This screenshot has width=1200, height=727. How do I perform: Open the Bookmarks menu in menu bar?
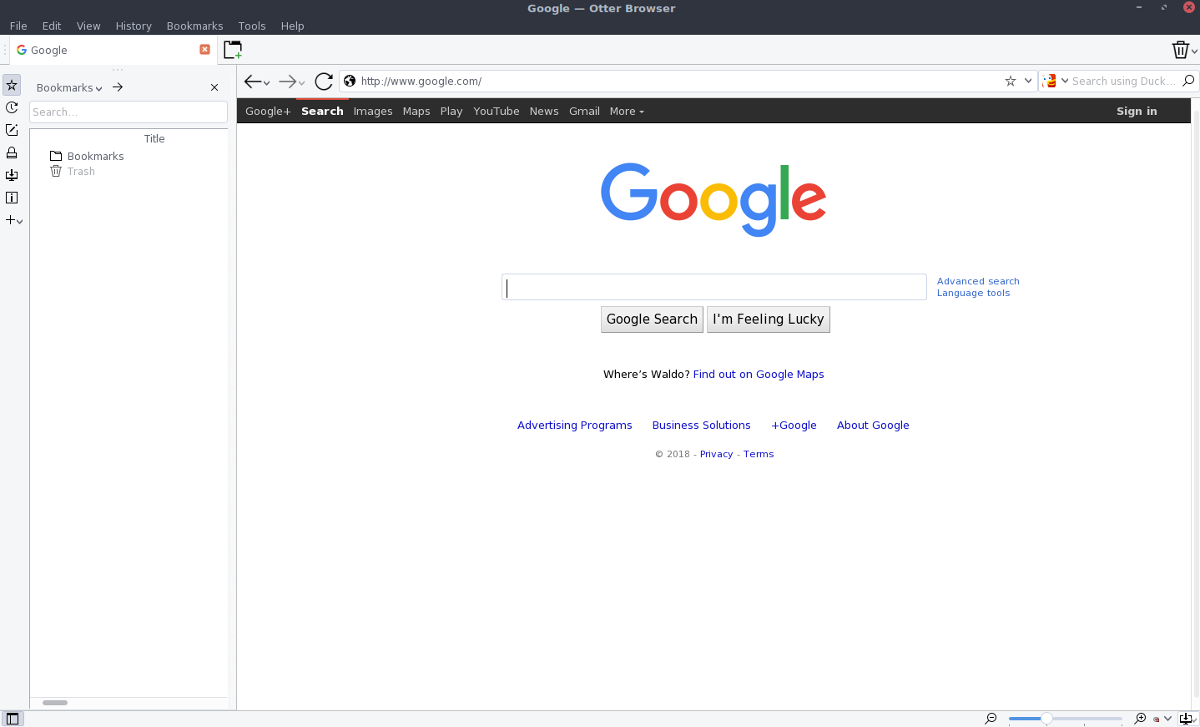[x=195, y=26]
